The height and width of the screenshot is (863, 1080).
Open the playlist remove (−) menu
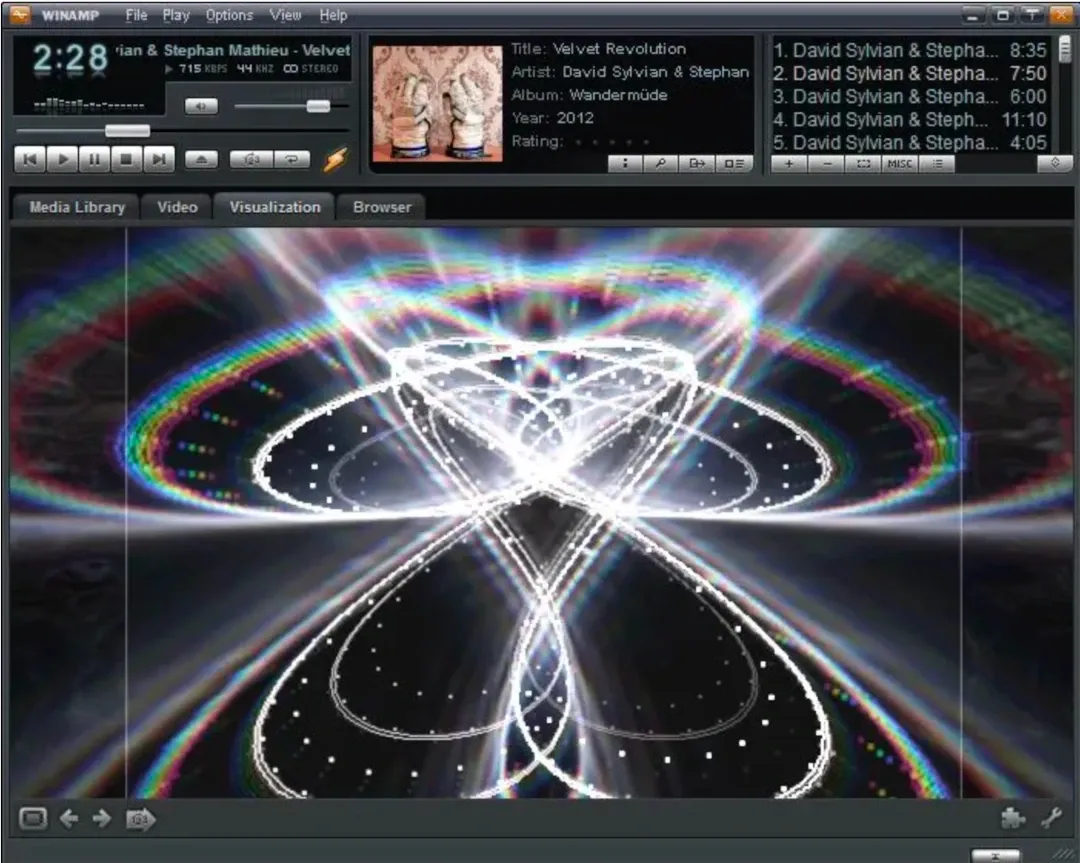click(826, 164)
